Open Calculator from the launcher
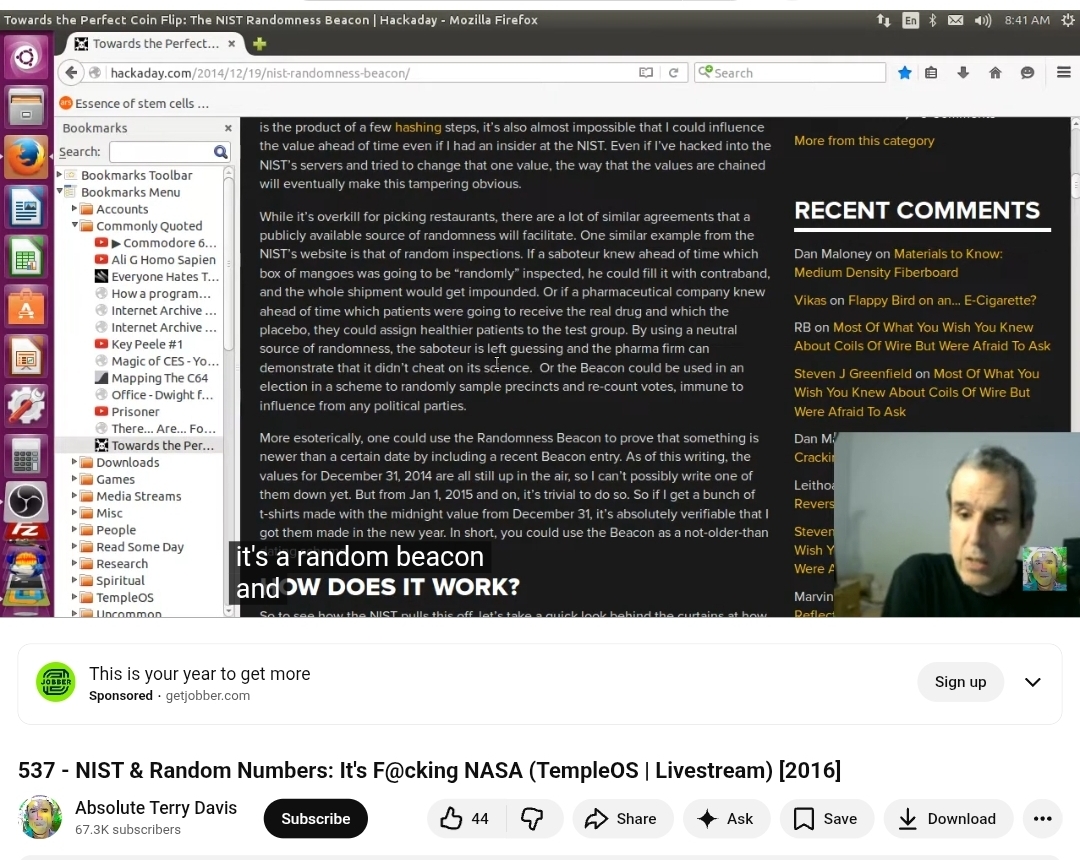 [26, 456]
